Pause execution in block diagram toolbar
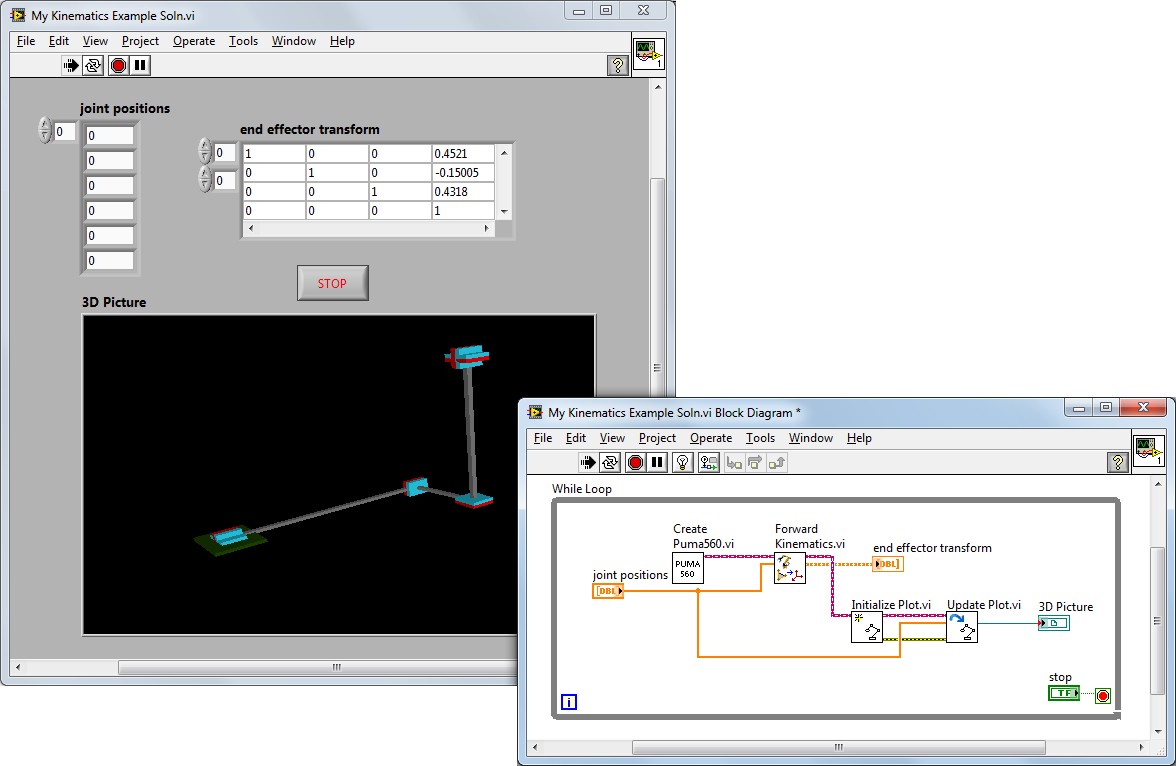Image resolution: width=1176 pixels, height=766 pixels. tap(657, 462)
